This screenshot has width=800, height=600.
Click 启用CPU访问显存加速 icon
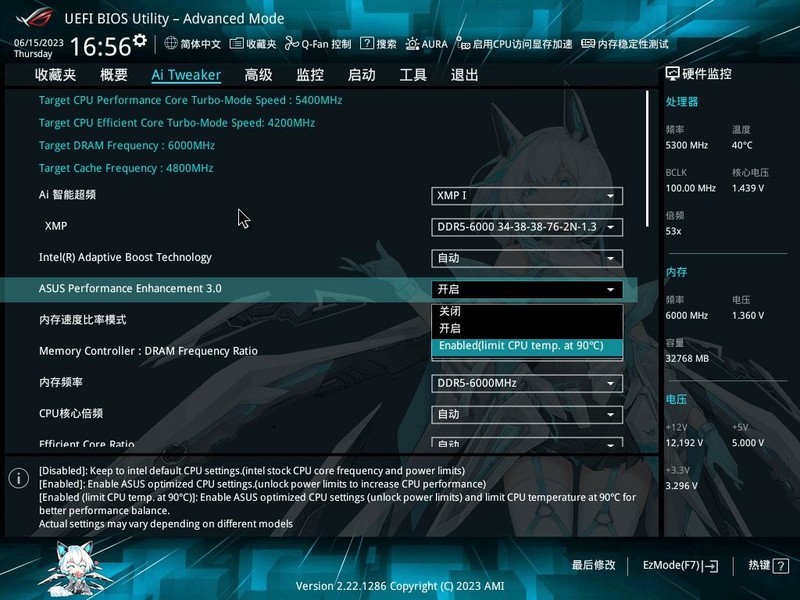tap(463, 44)
